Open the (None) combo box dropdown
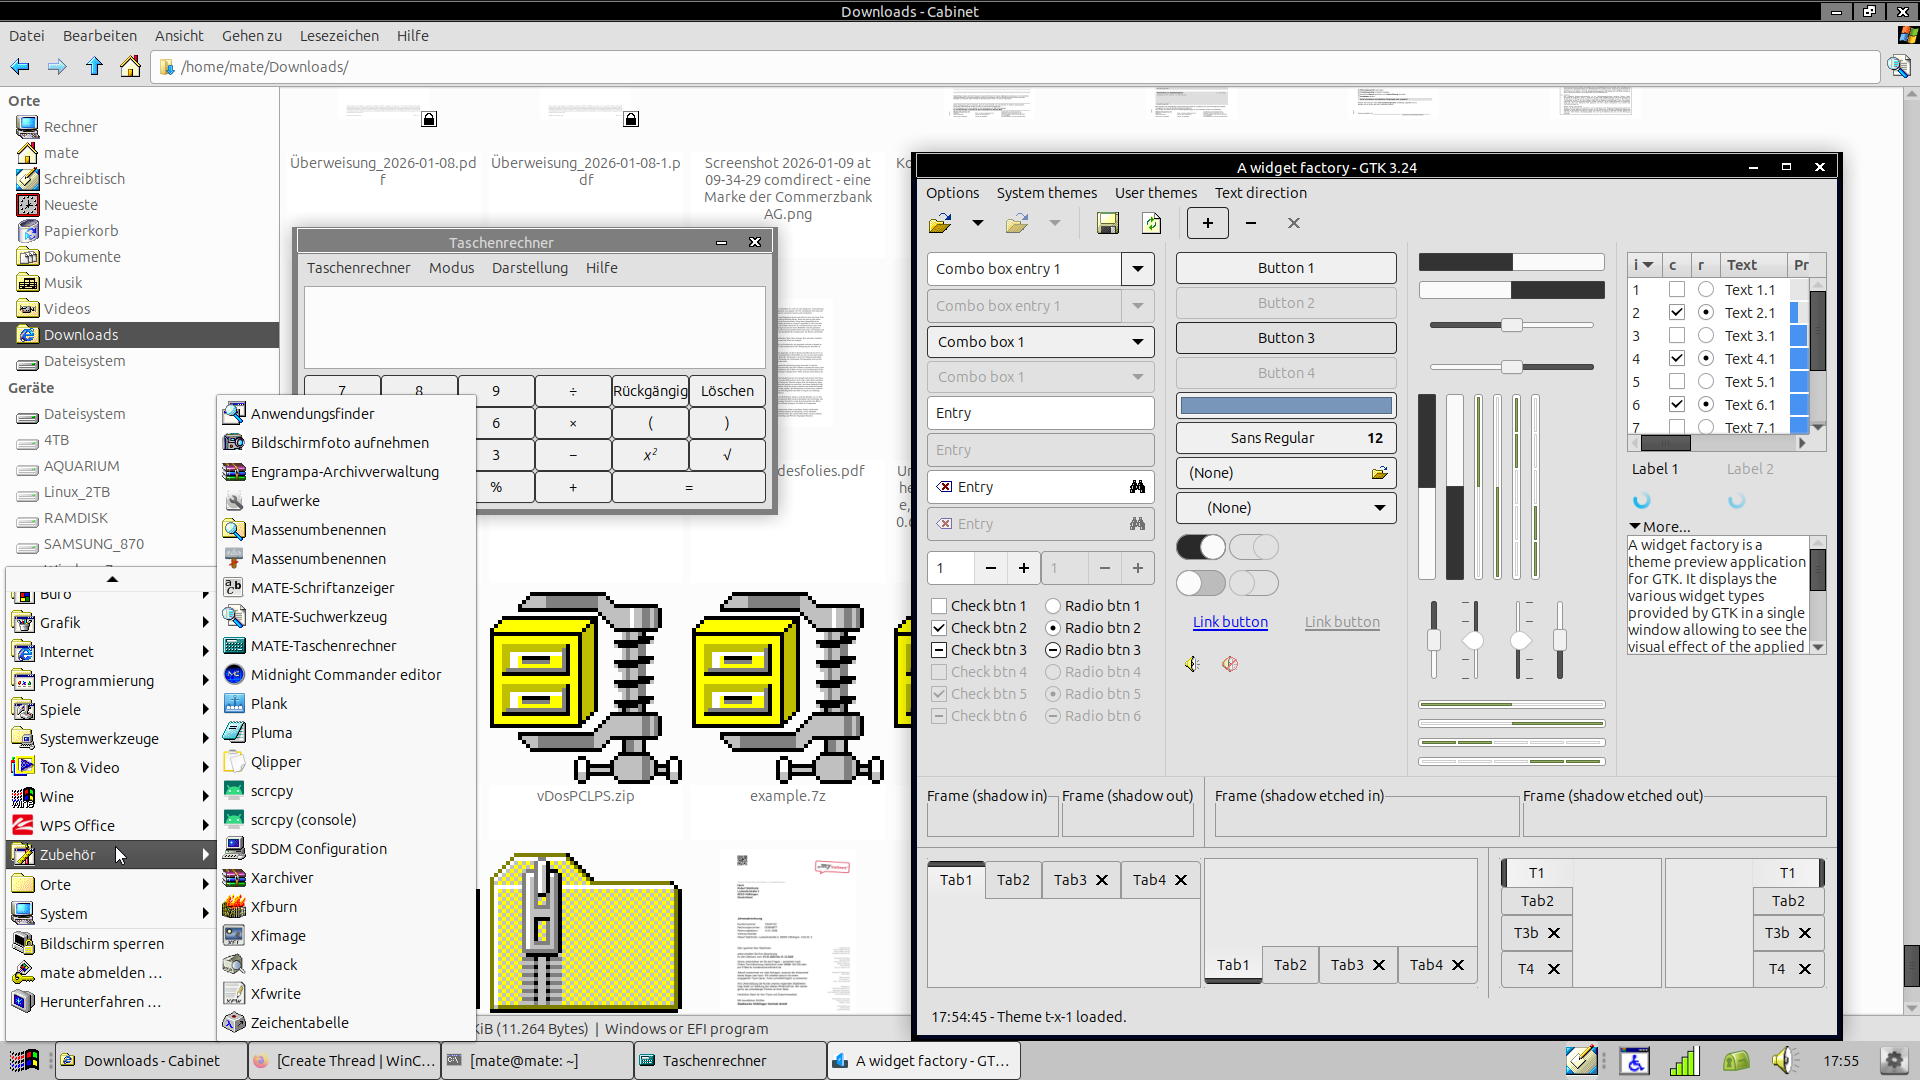This screenshot has height=1080, width=1920. pyautogui.click(x=1285, y=508)
